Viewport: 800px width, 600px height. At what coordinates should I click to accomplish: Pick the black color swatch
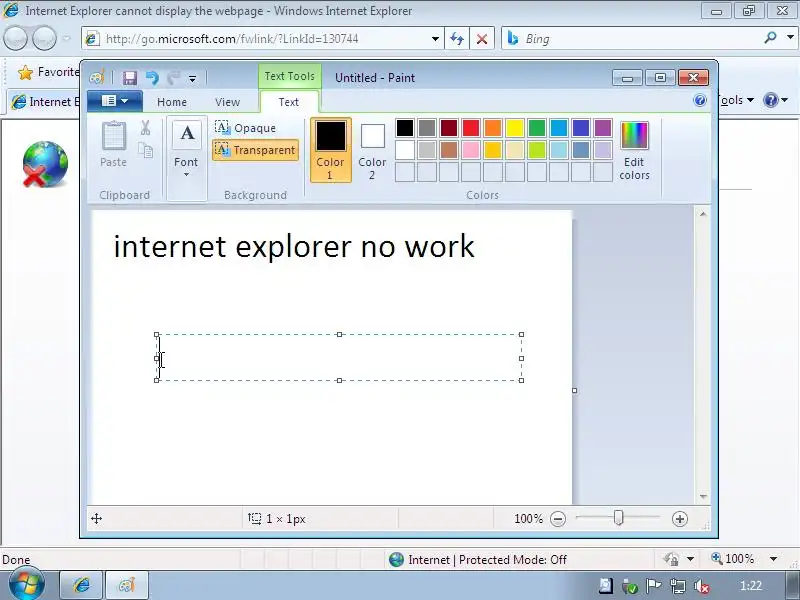click(405, 128)
